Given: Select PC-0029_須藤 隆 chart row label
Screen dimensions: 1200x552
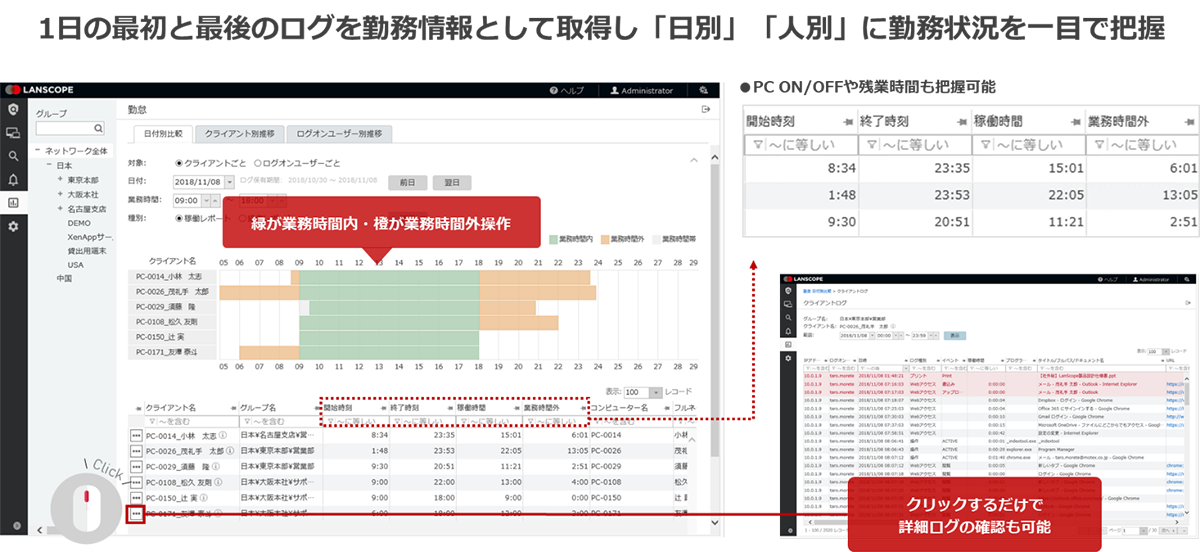Looking at the screenshot, I should click(x=171, y=307).
